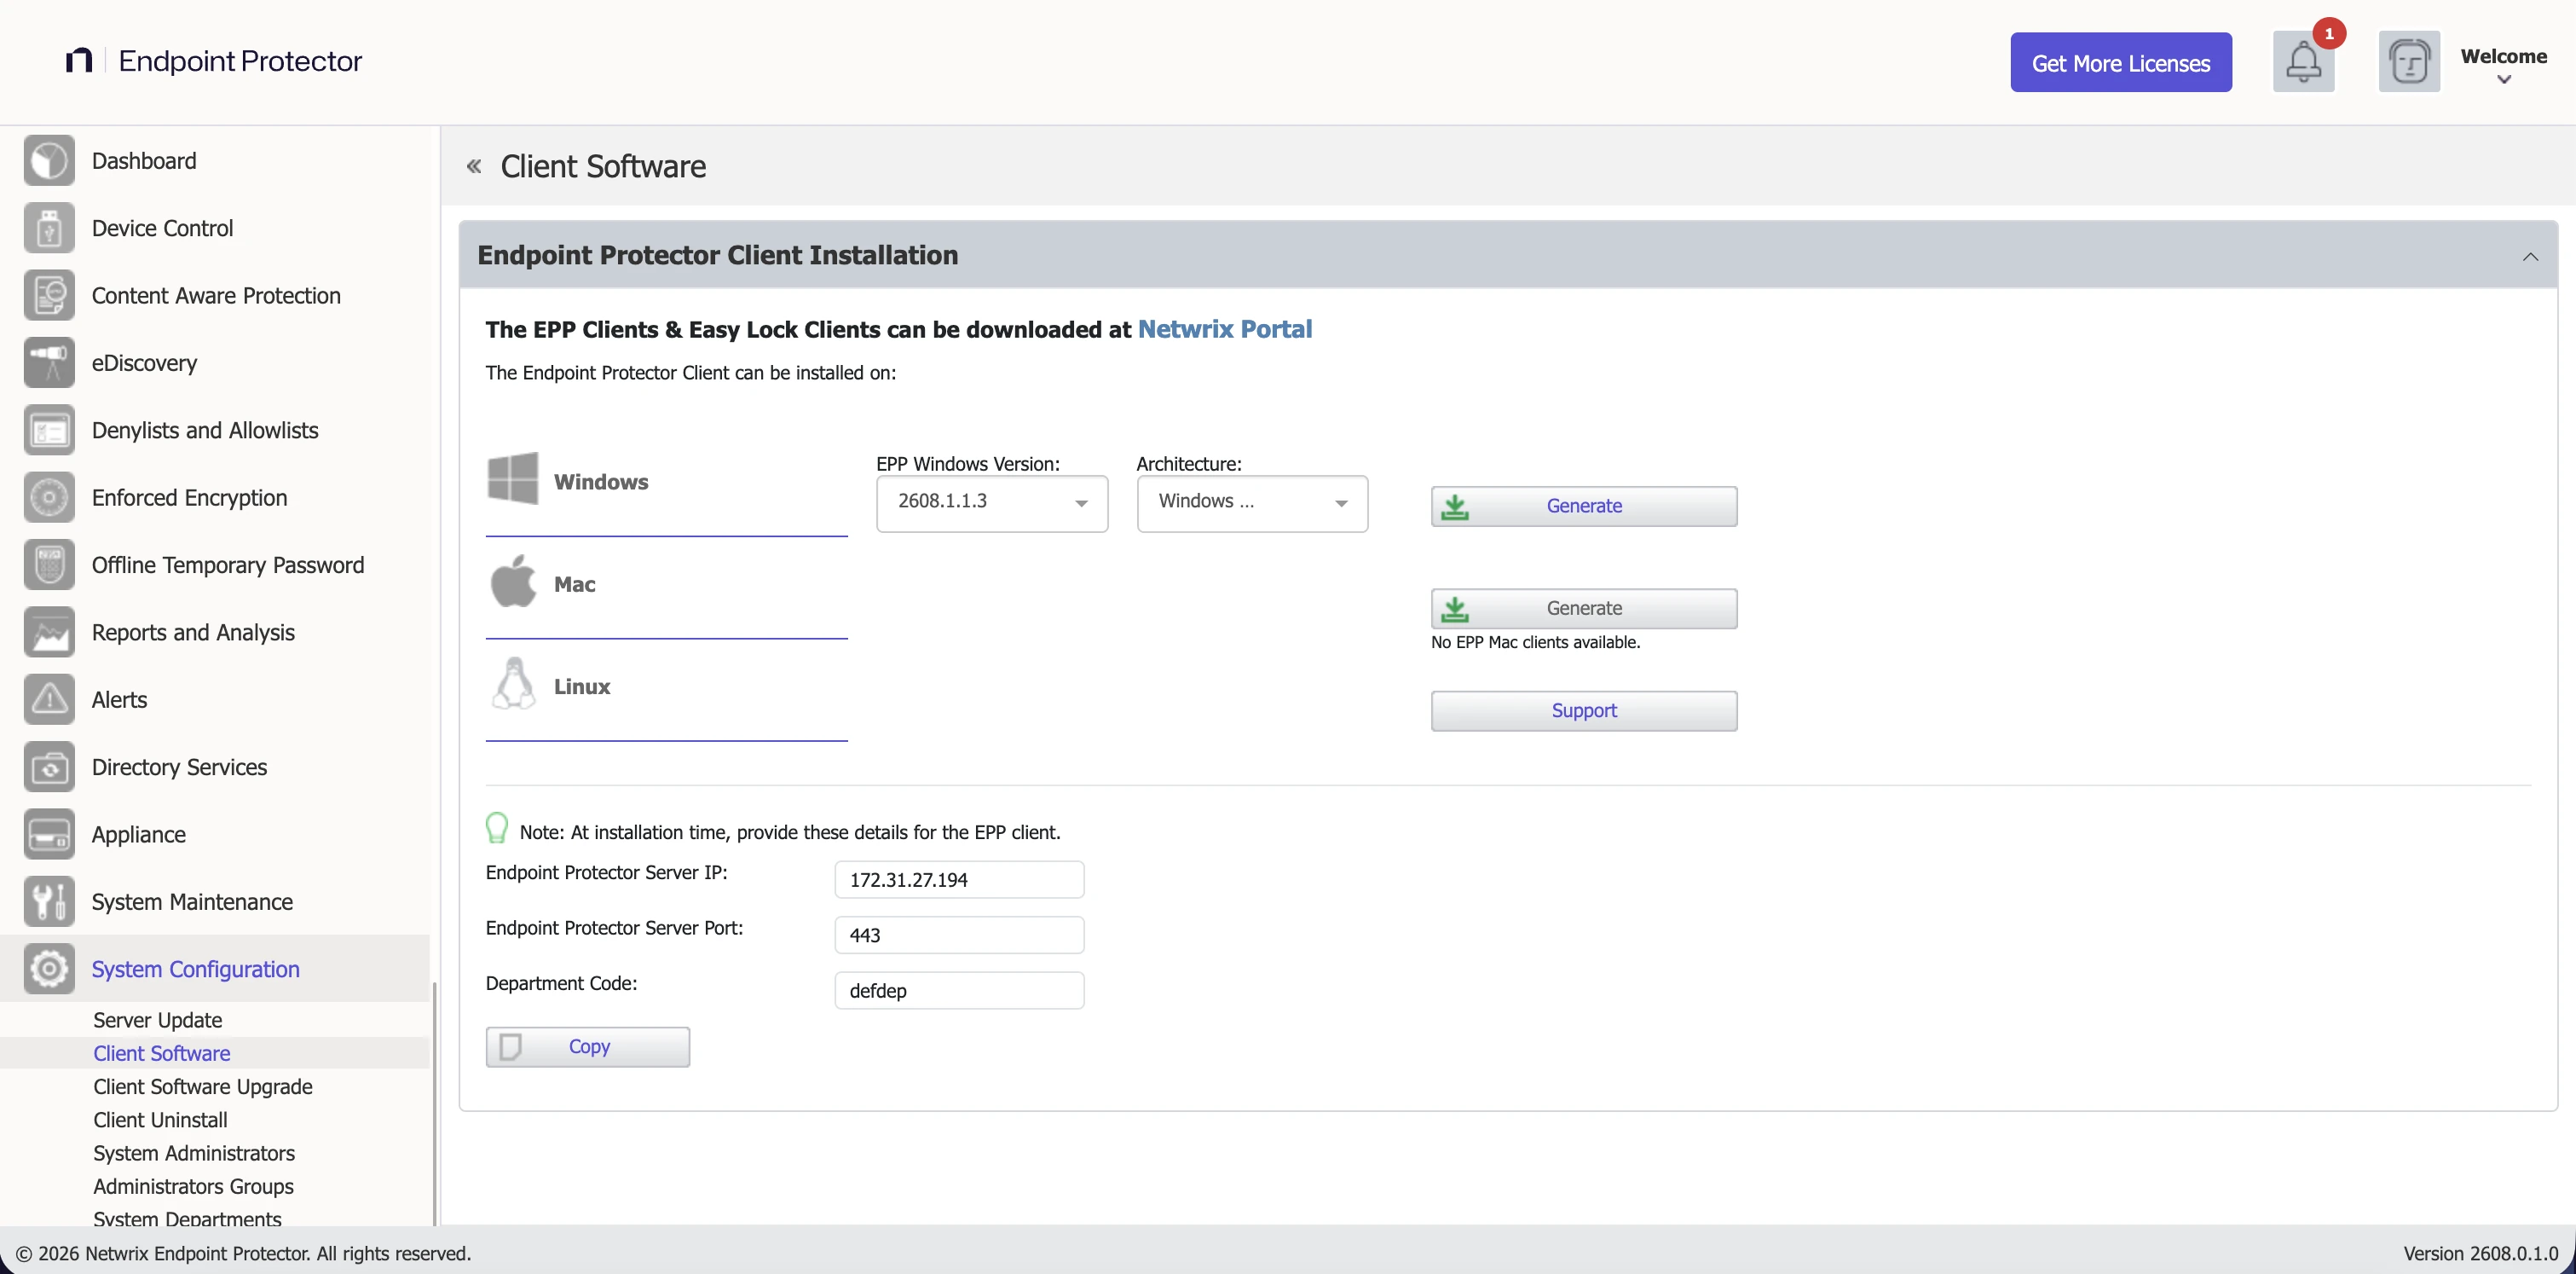Click Get More Licenses button
Screen dimensions: 2576x1274
(2121, 62)
